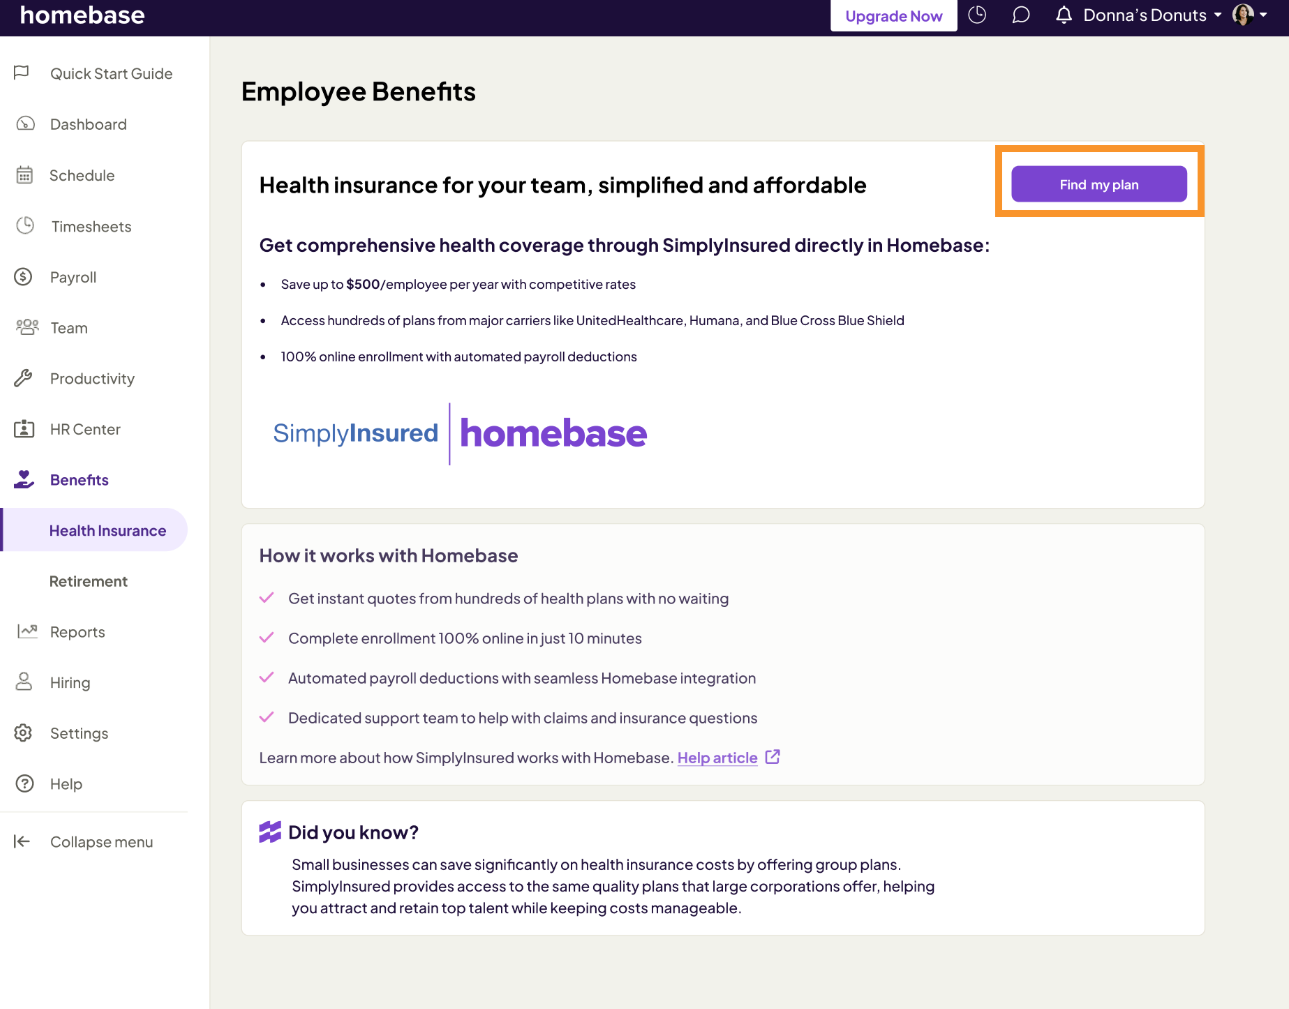Click the Find my plan button
The width and height of the screenshot is (1289, 1009).
(1099, 184)
